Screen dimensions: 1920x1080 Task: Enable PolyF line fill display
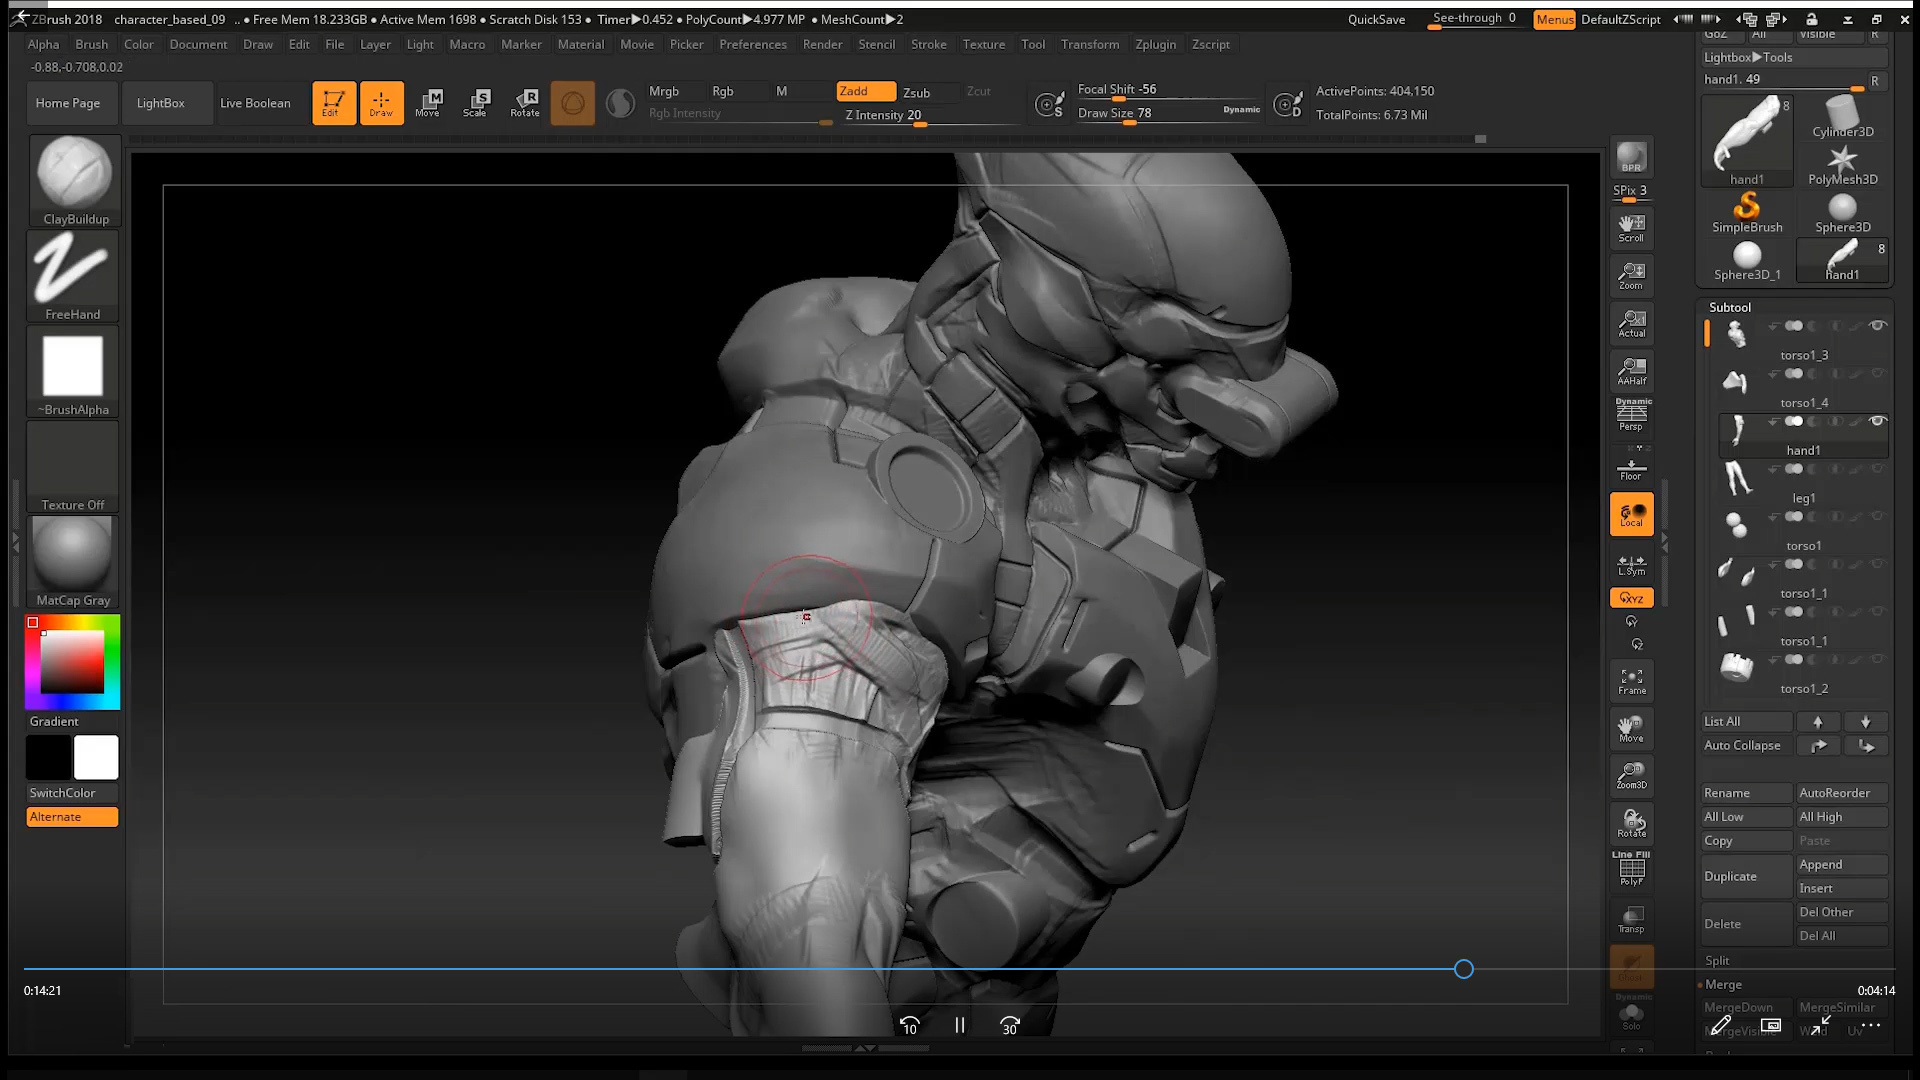(1631, 869)
